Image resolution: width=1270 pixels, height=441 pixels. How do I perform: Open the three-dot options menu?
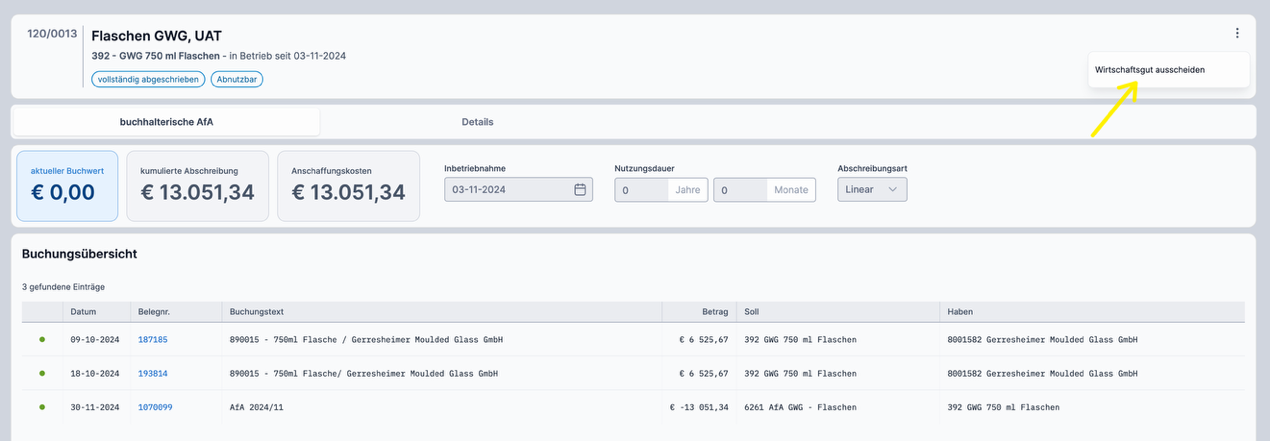click(x=1237, y=33)
